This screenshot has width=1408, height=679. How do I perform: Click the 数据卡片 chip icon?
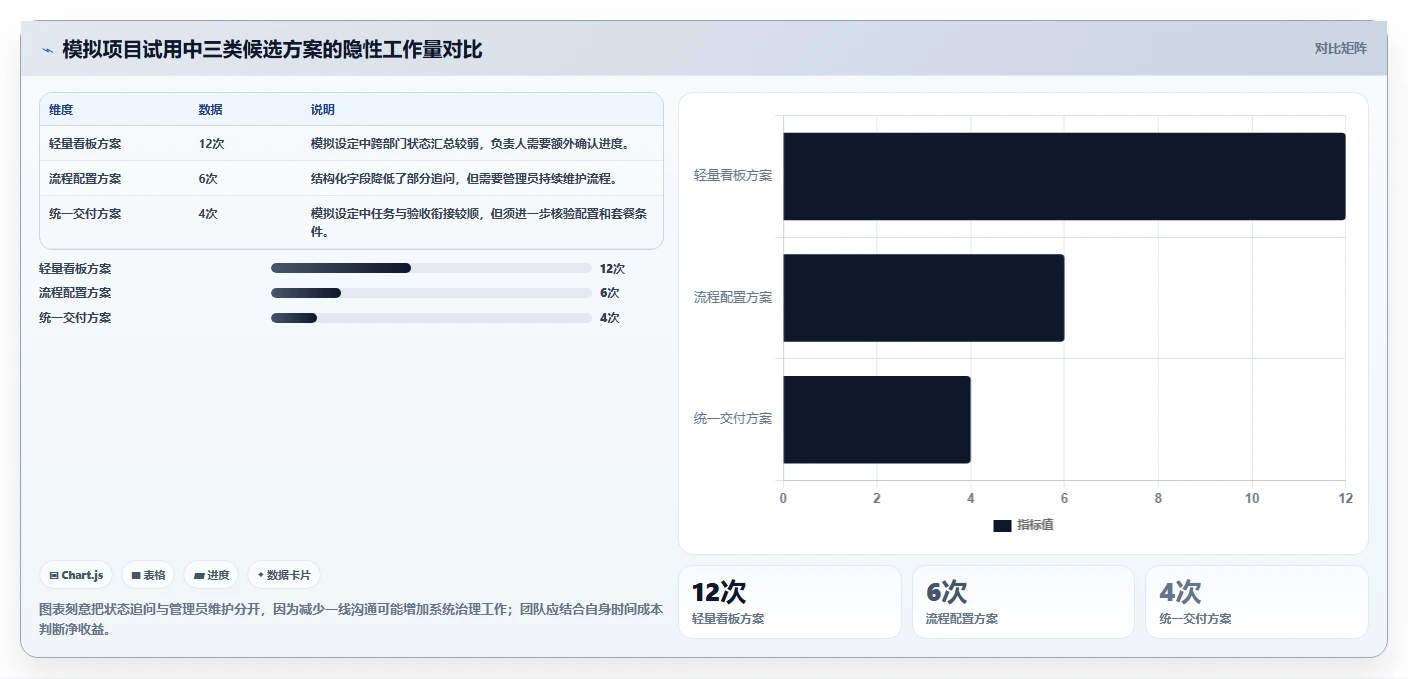[261, 575]
